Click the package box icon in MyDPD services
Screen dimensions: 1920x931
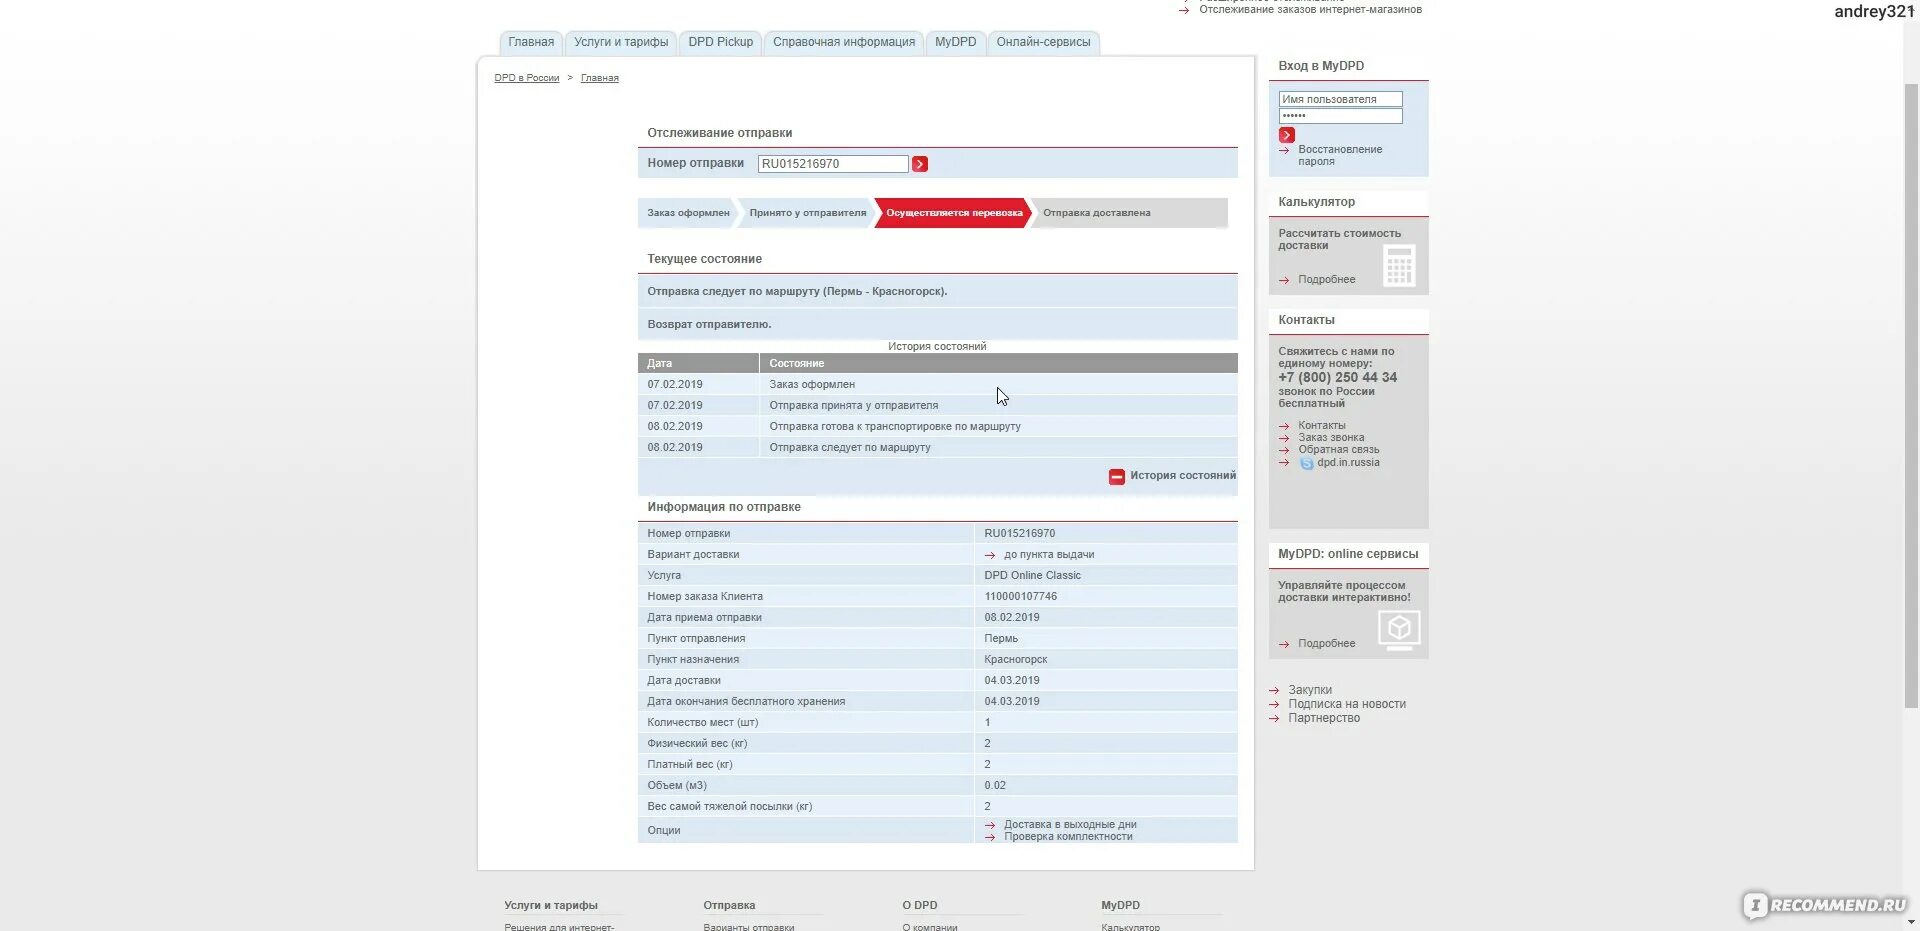point(1399,630)
